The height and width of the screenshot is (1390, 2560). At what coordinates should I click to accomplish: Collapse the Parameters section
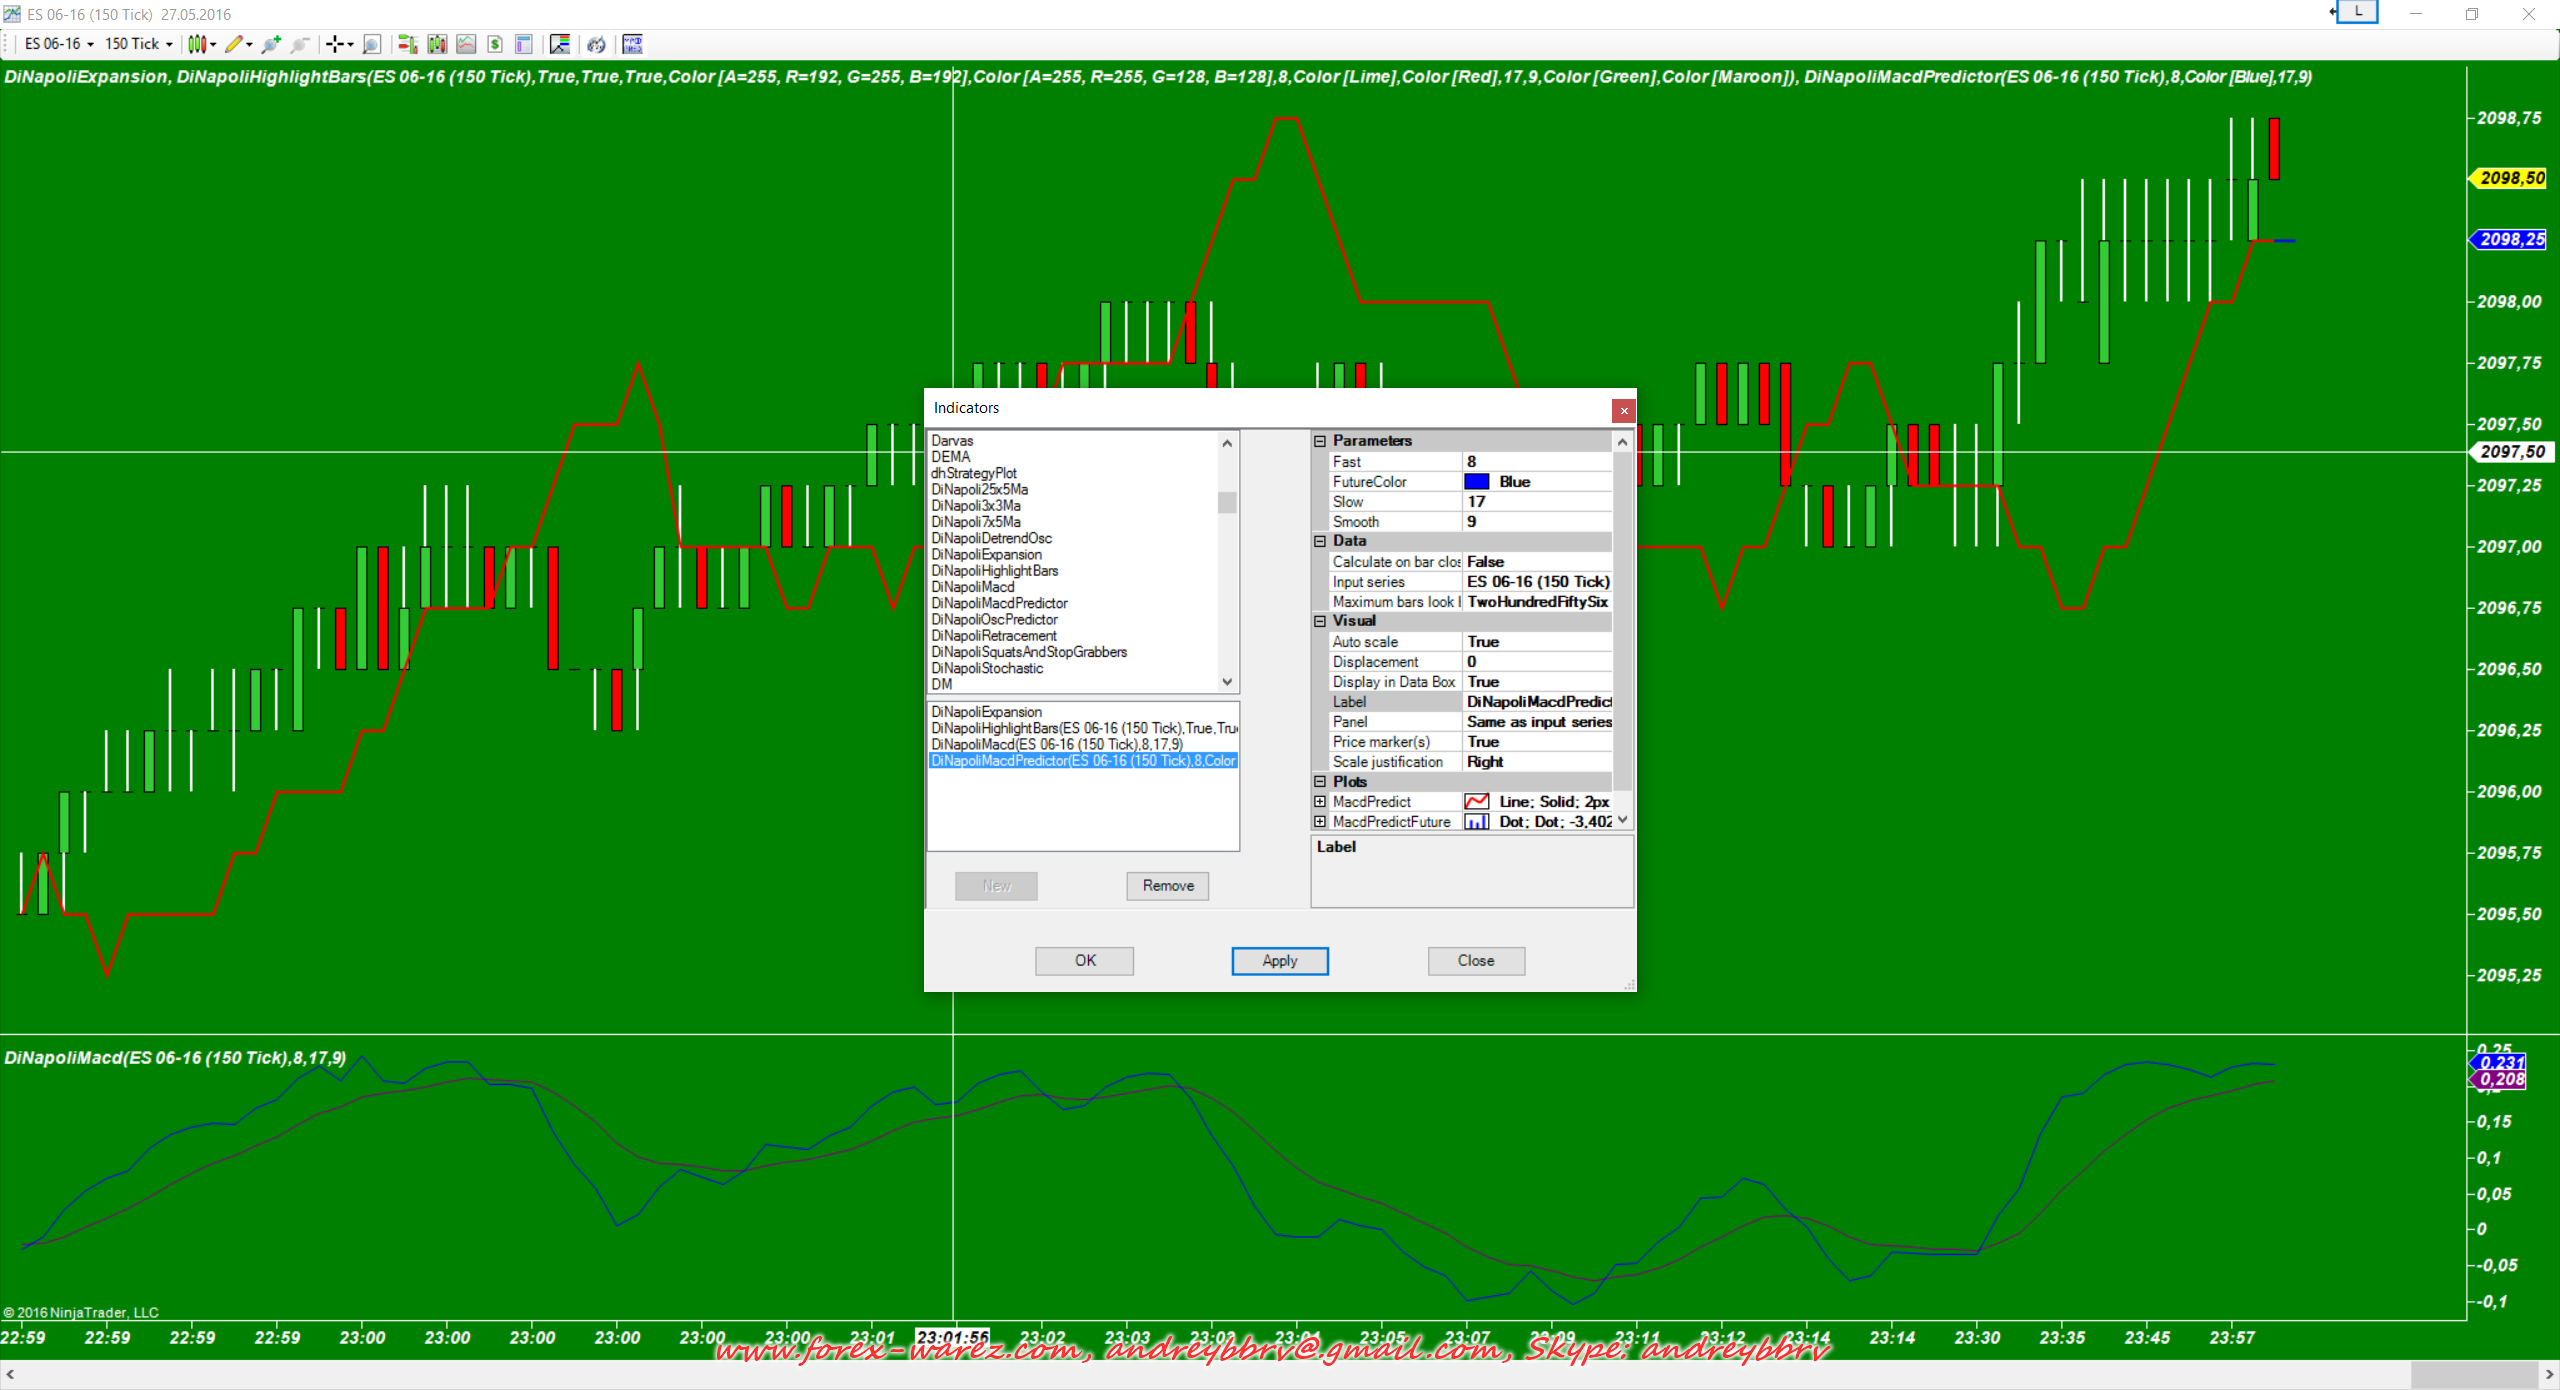point(1320,441)
